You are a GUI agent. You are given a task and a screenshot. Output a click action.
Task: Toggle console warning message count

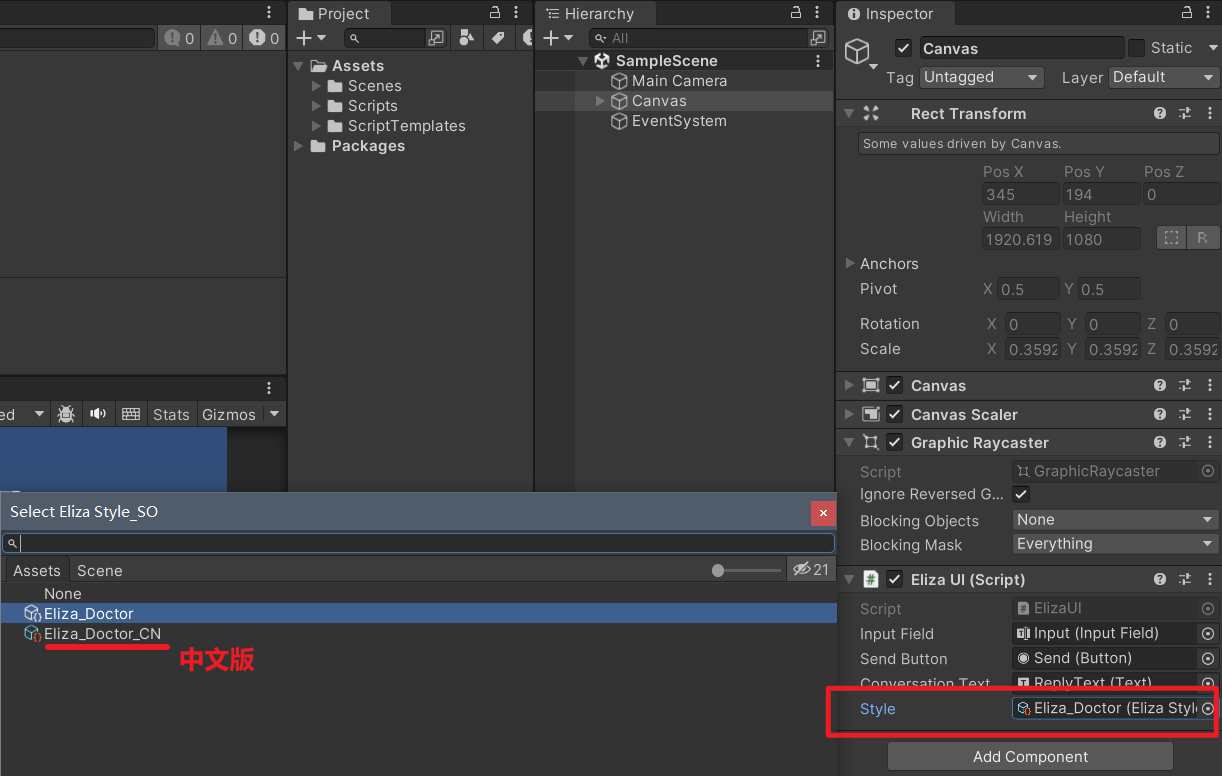(x=222, y=38)
